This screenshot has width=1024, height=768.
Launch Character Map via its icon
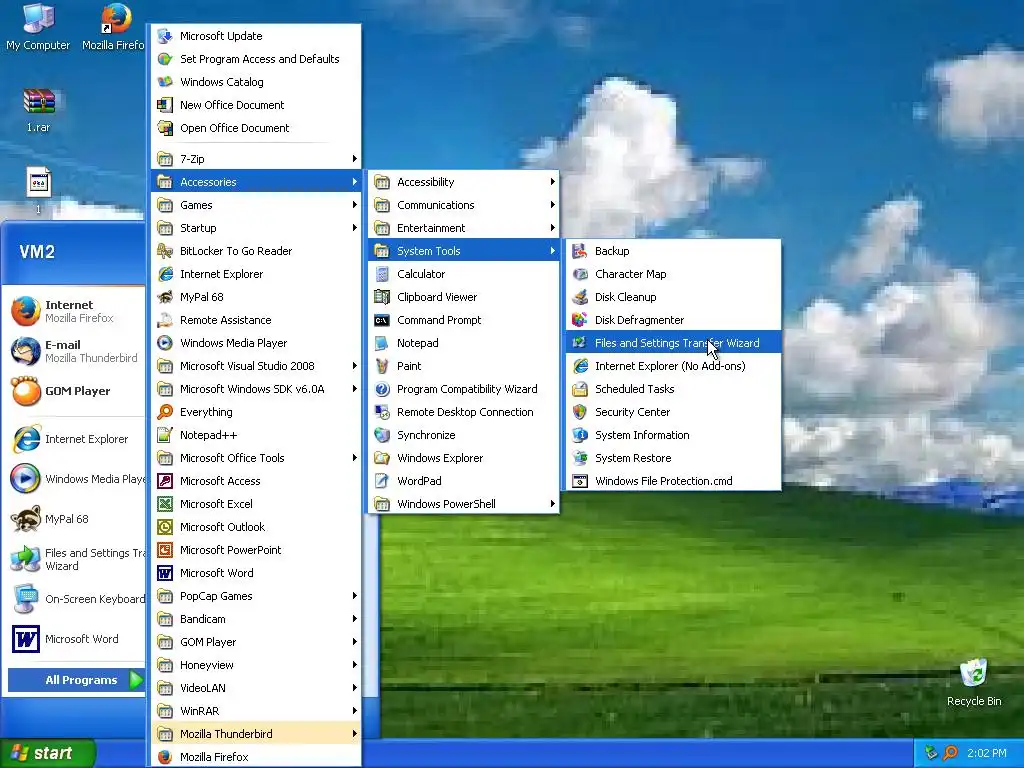coord(579,274)
